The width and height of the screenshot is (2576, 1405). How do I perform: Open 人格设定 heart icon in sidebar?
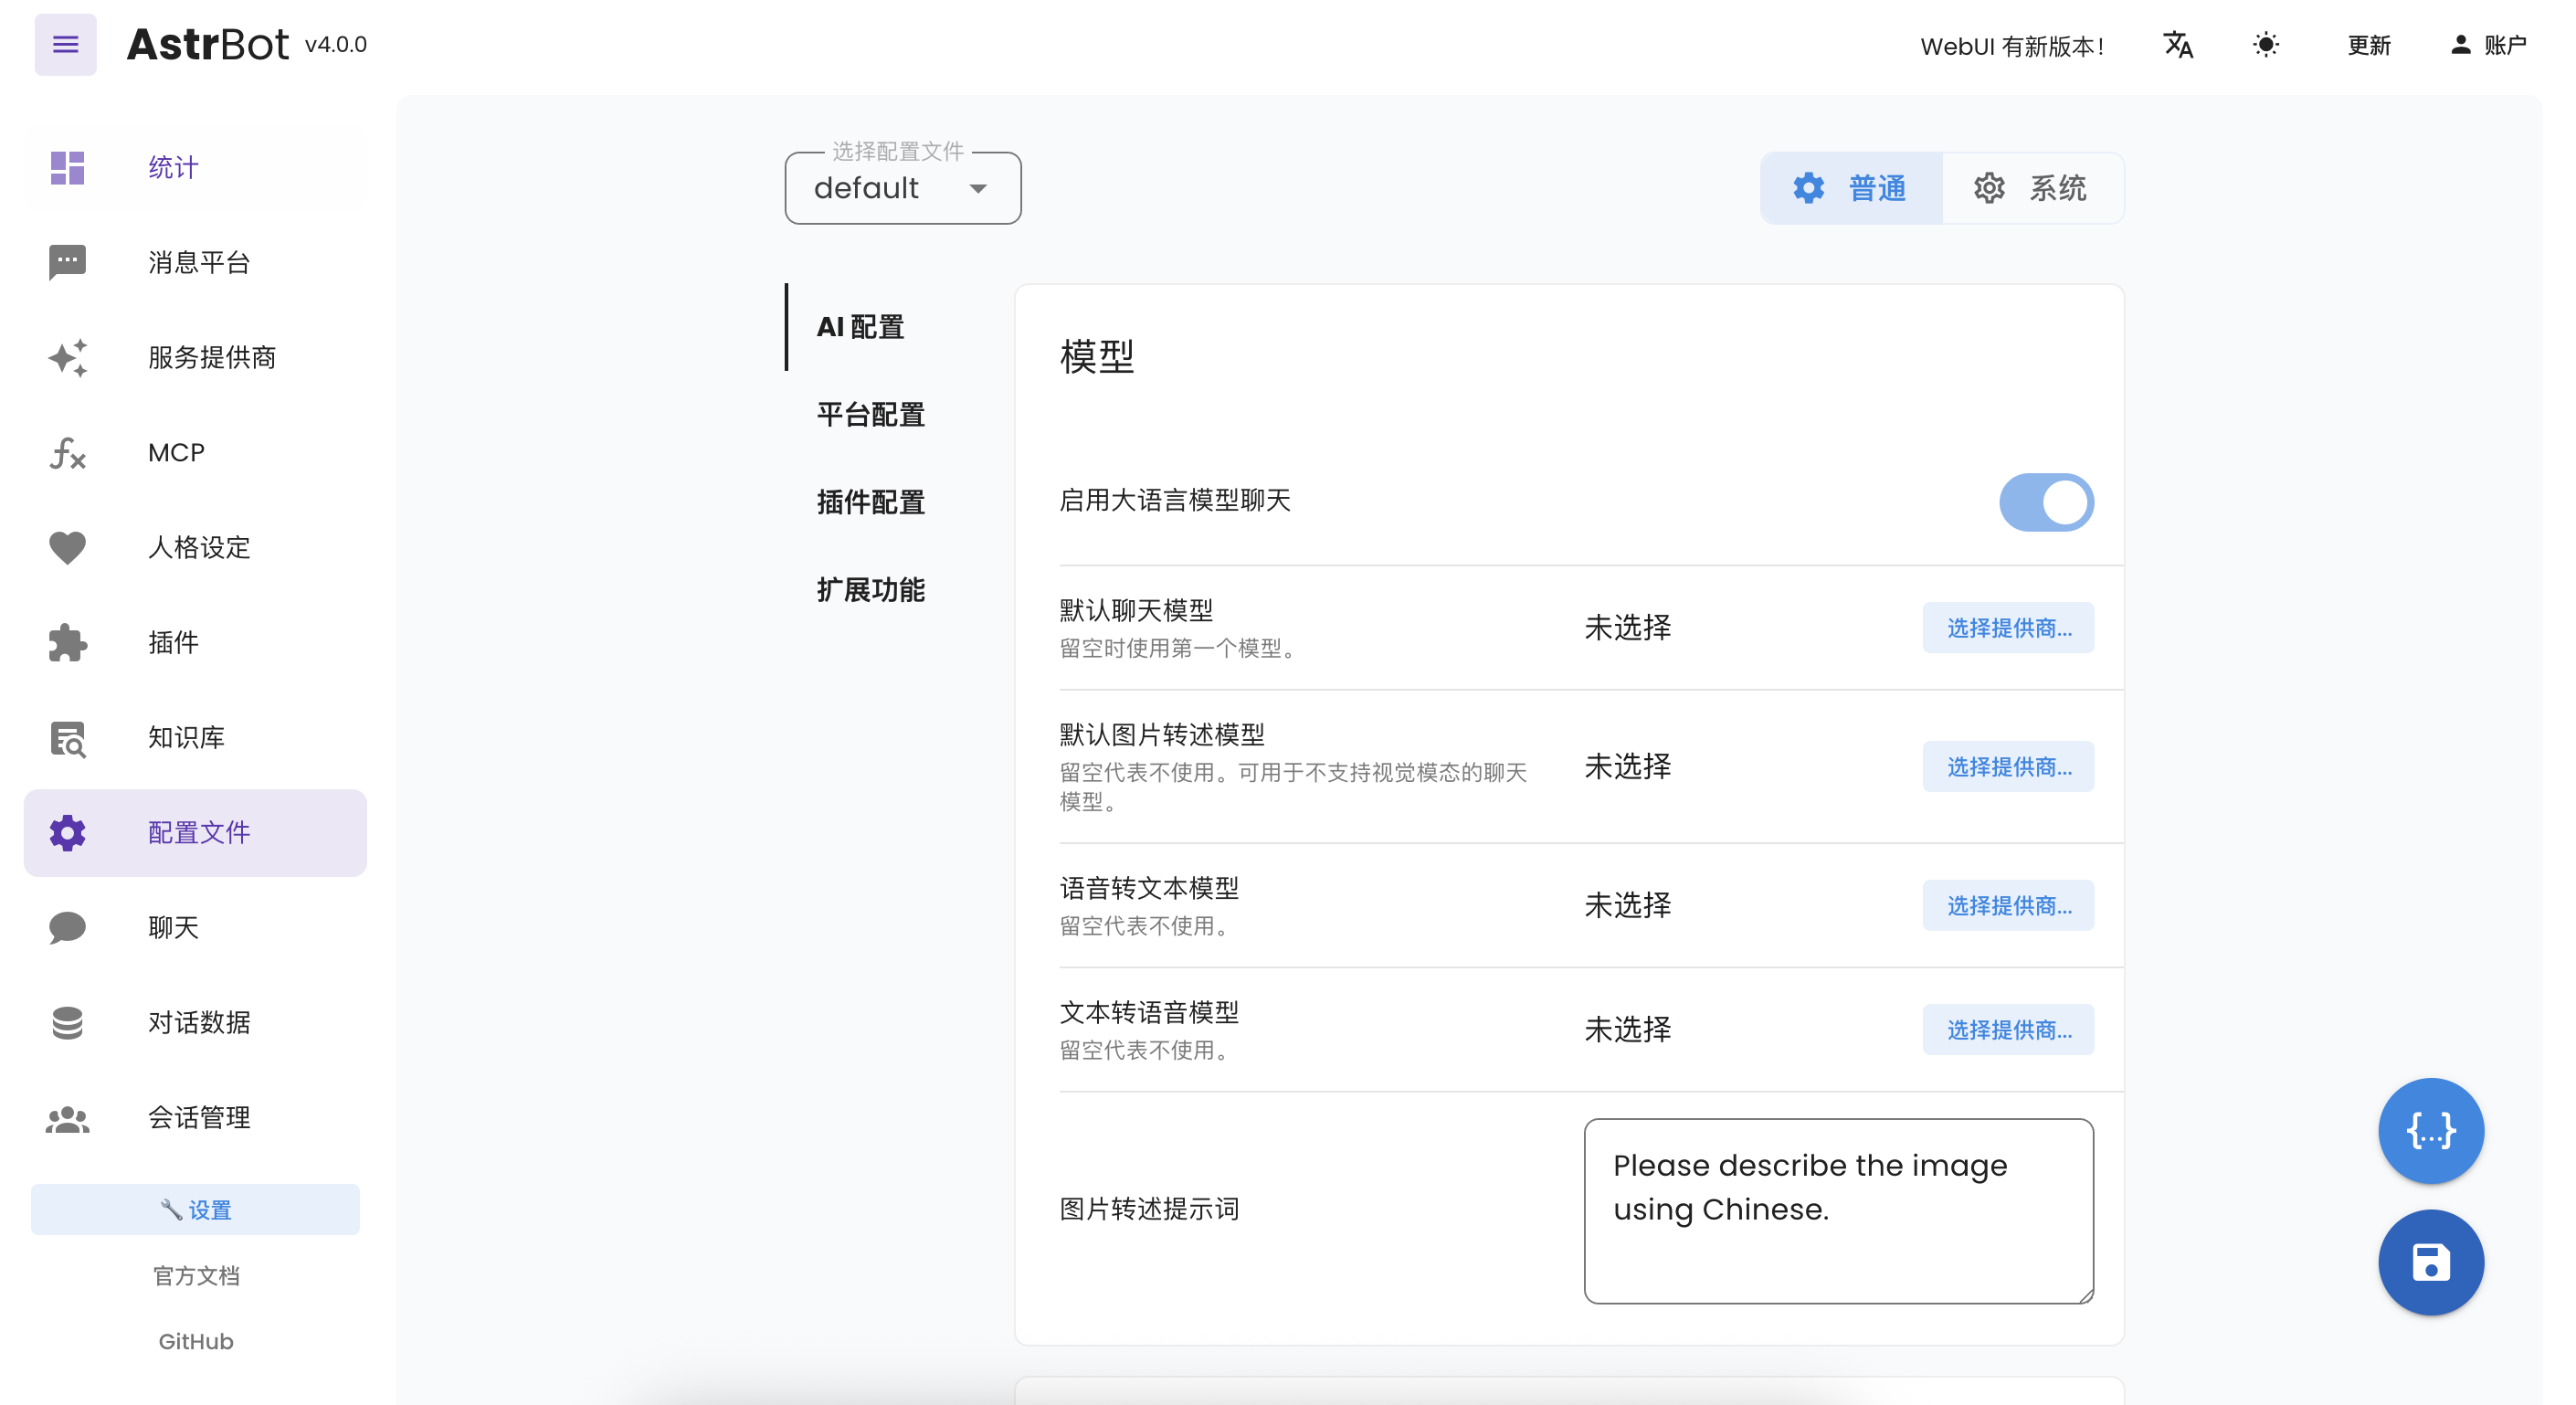click(x=67, y=548)
